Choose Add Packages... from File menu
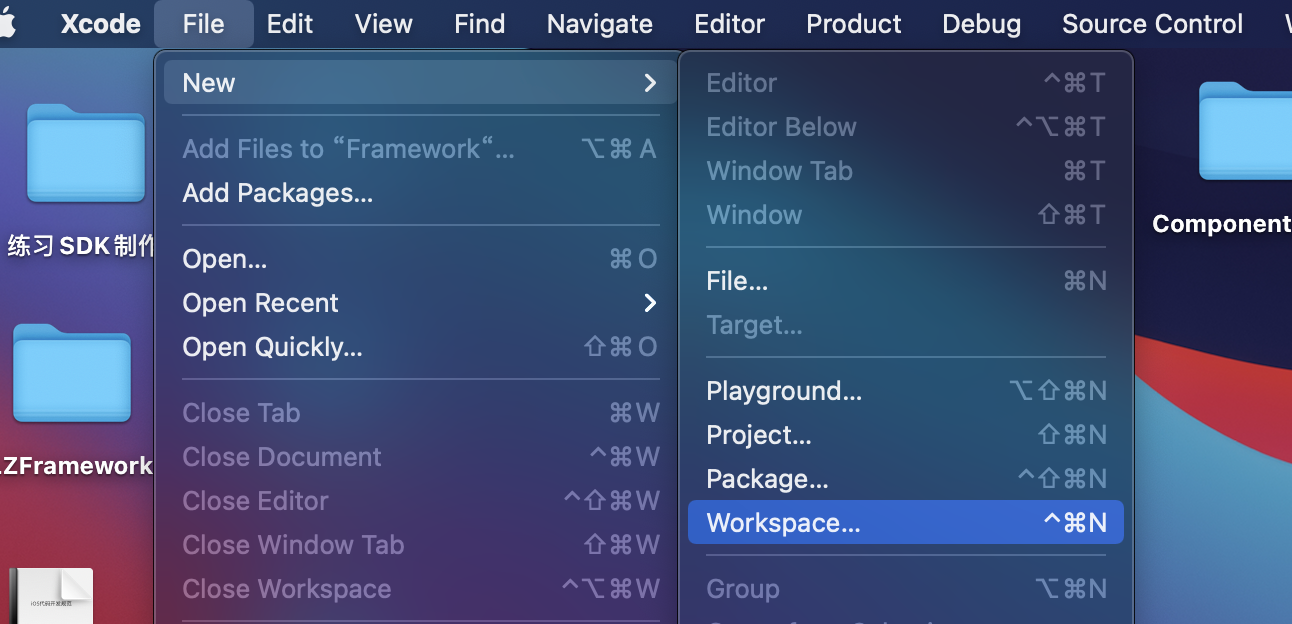Screen dimensions: 1292x624 [419, 193]
